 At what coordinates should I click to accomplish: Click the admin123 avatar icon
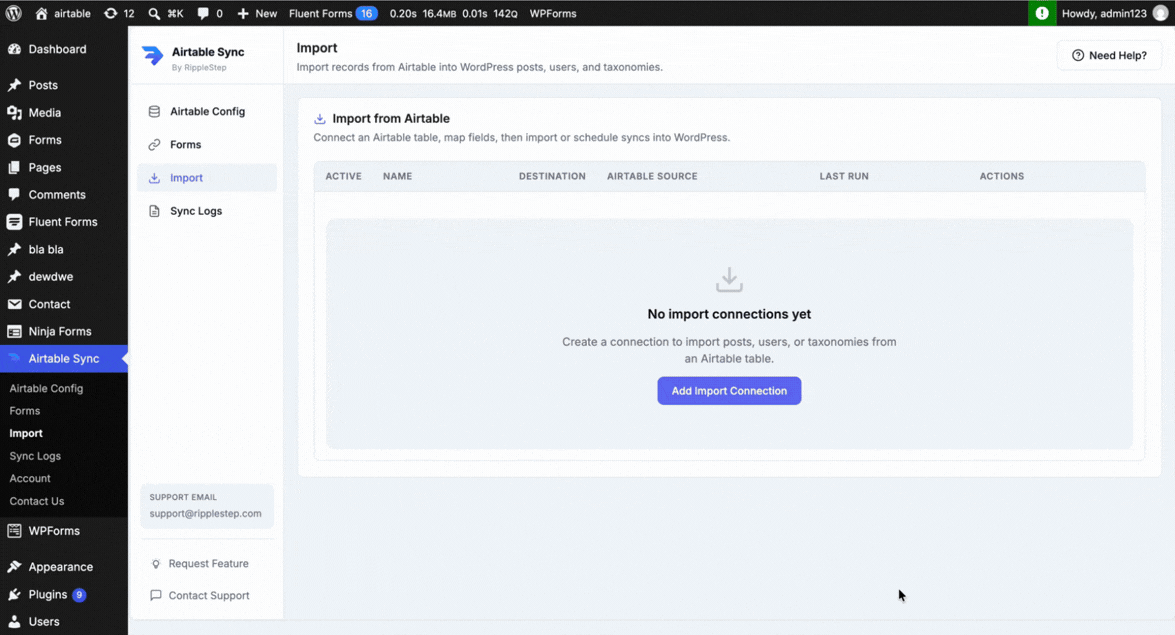tap(1160, 13)
